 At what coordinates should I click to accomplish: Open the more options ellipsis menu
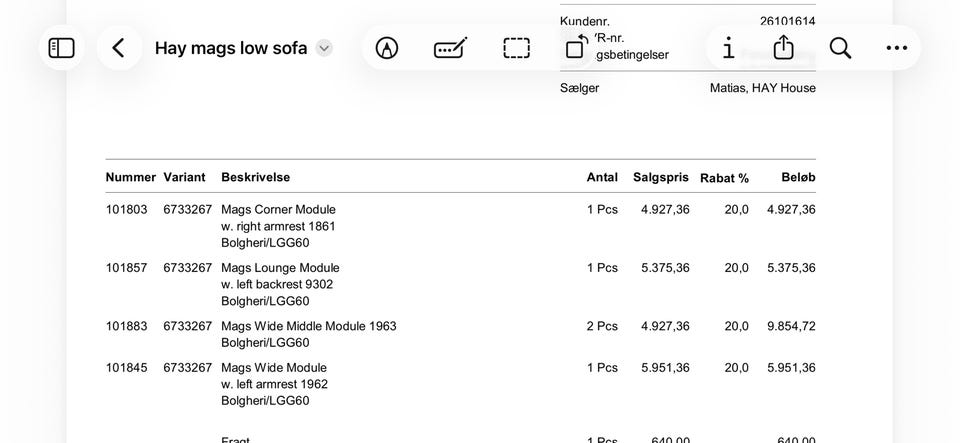pos(896,48)
